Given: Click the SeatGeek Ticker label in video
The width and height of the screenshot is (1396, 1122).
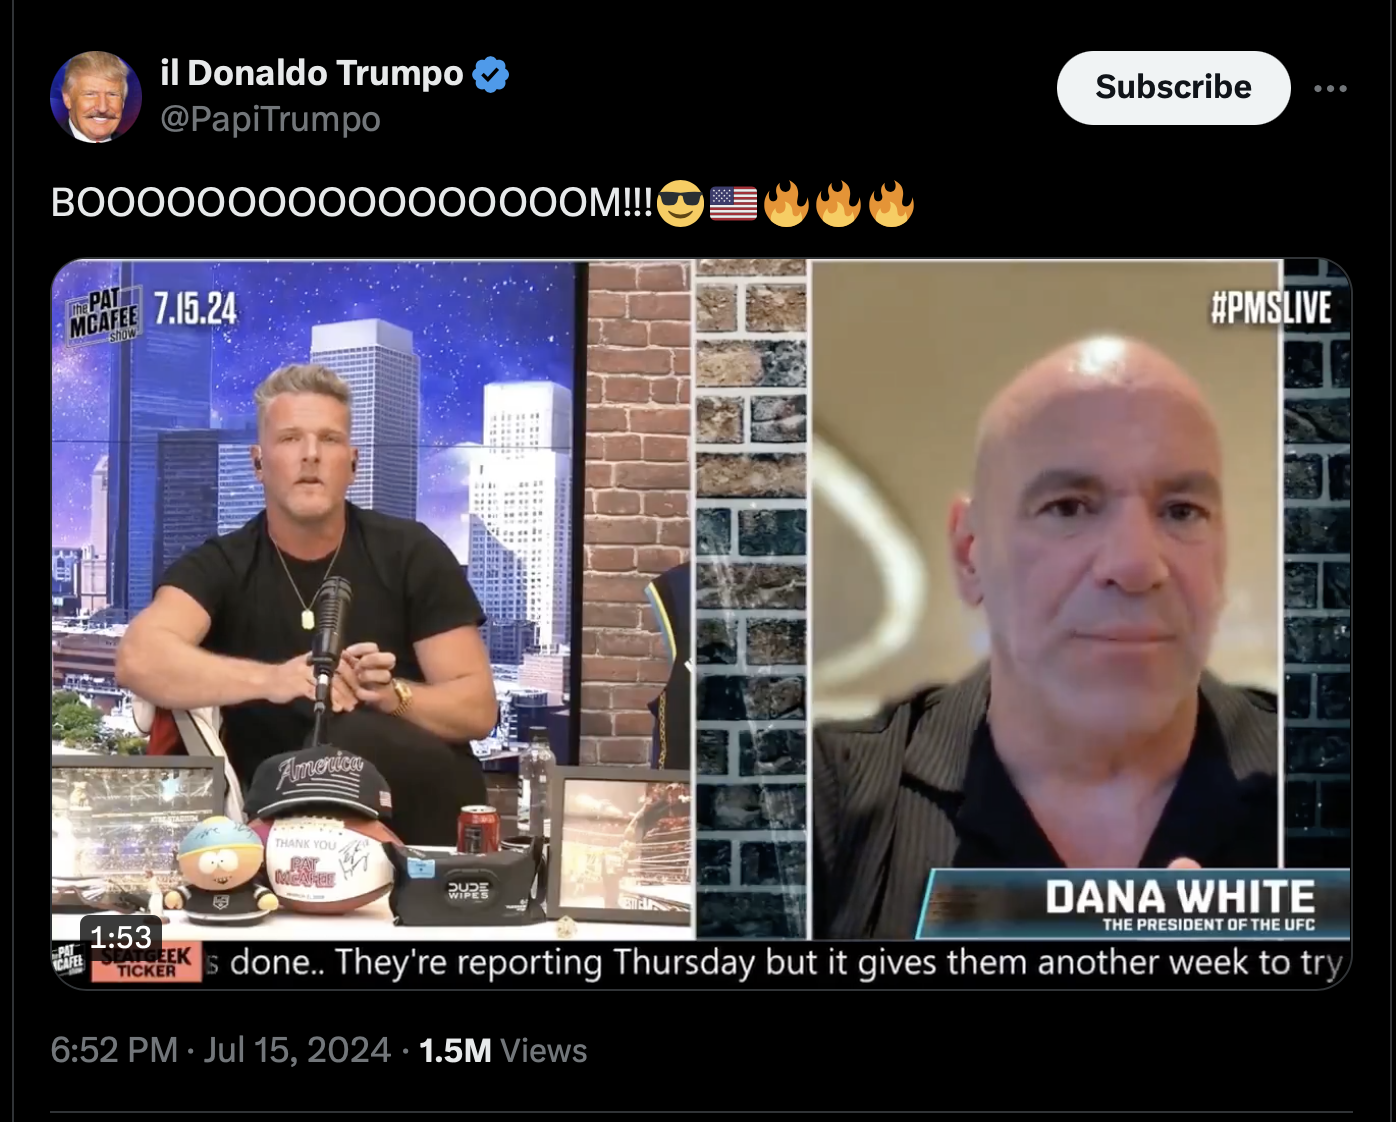Looking at the screenshot, I should [146, 963].
